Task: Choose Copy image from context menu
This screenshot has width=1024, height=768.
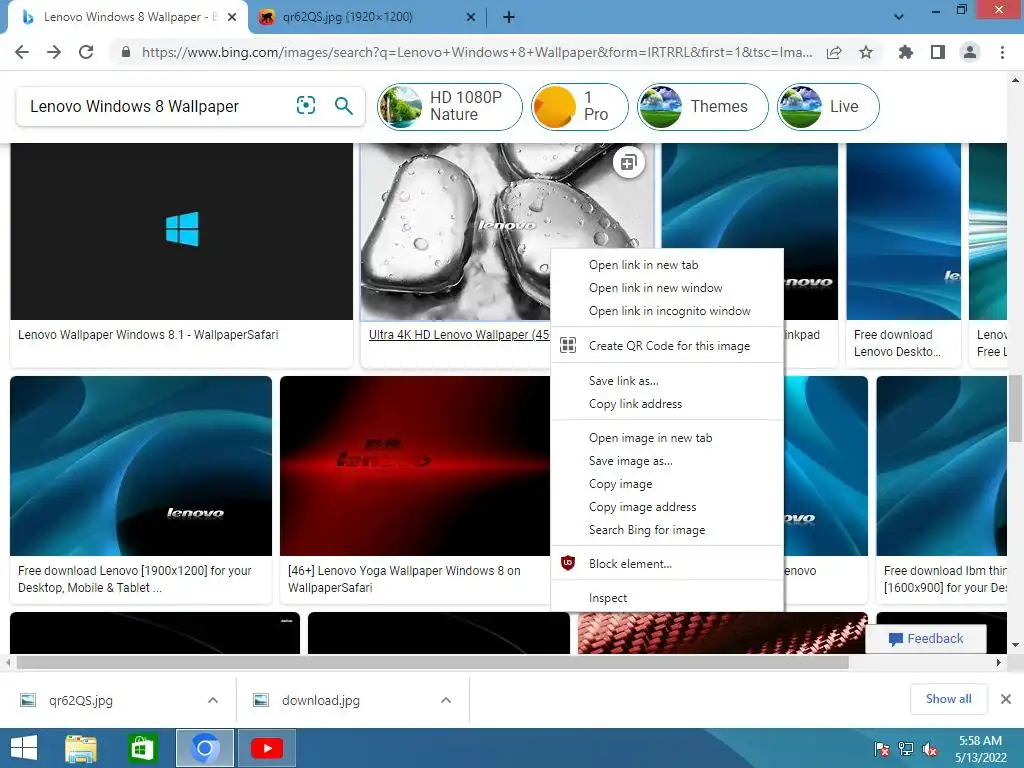Action: point(667,484)
